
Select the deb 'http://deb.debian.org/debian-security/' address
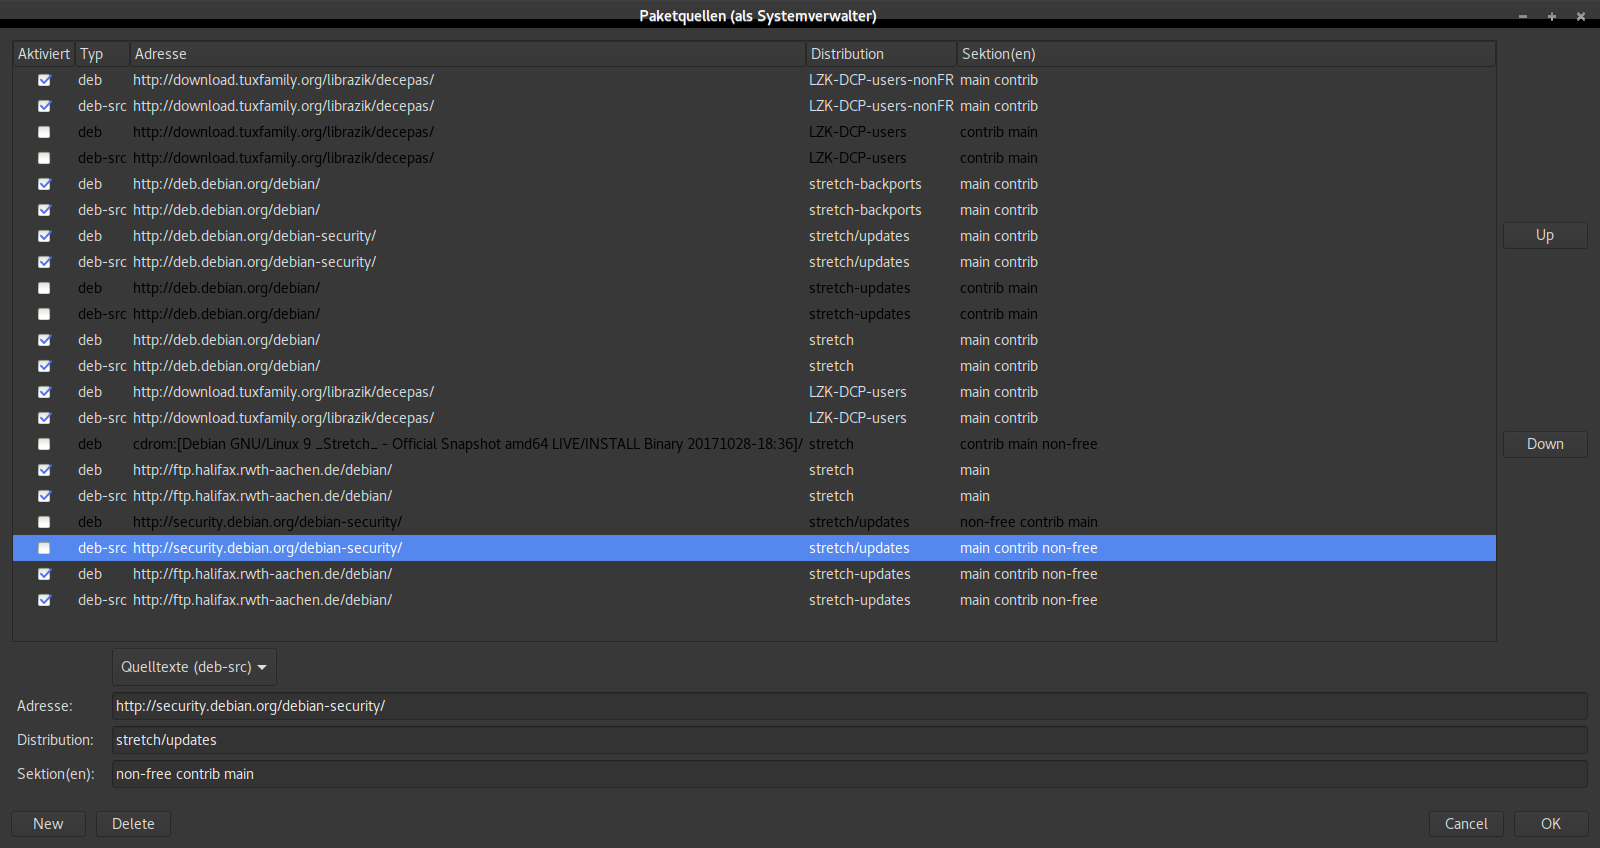(254, 236)
